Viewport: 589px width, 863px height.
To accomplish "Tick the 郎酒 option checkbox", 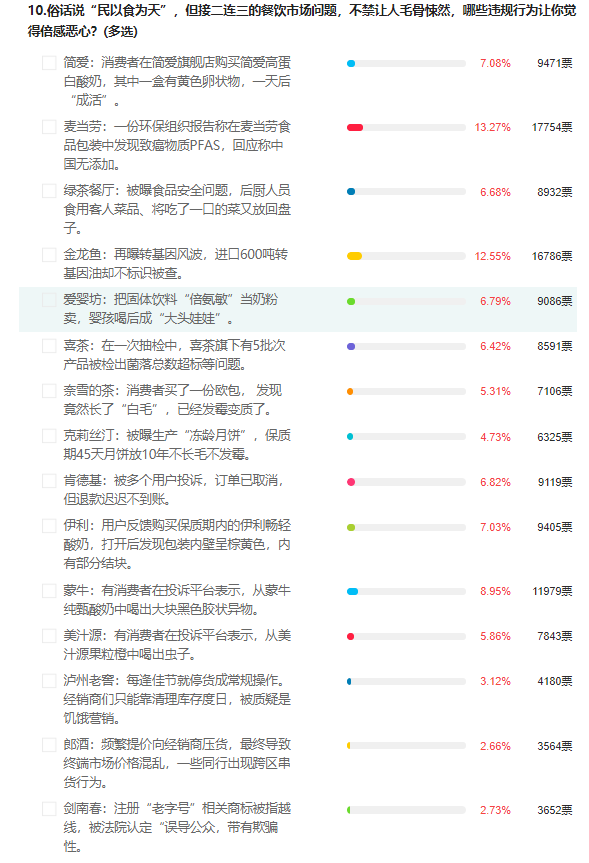I will coord(49,745).
